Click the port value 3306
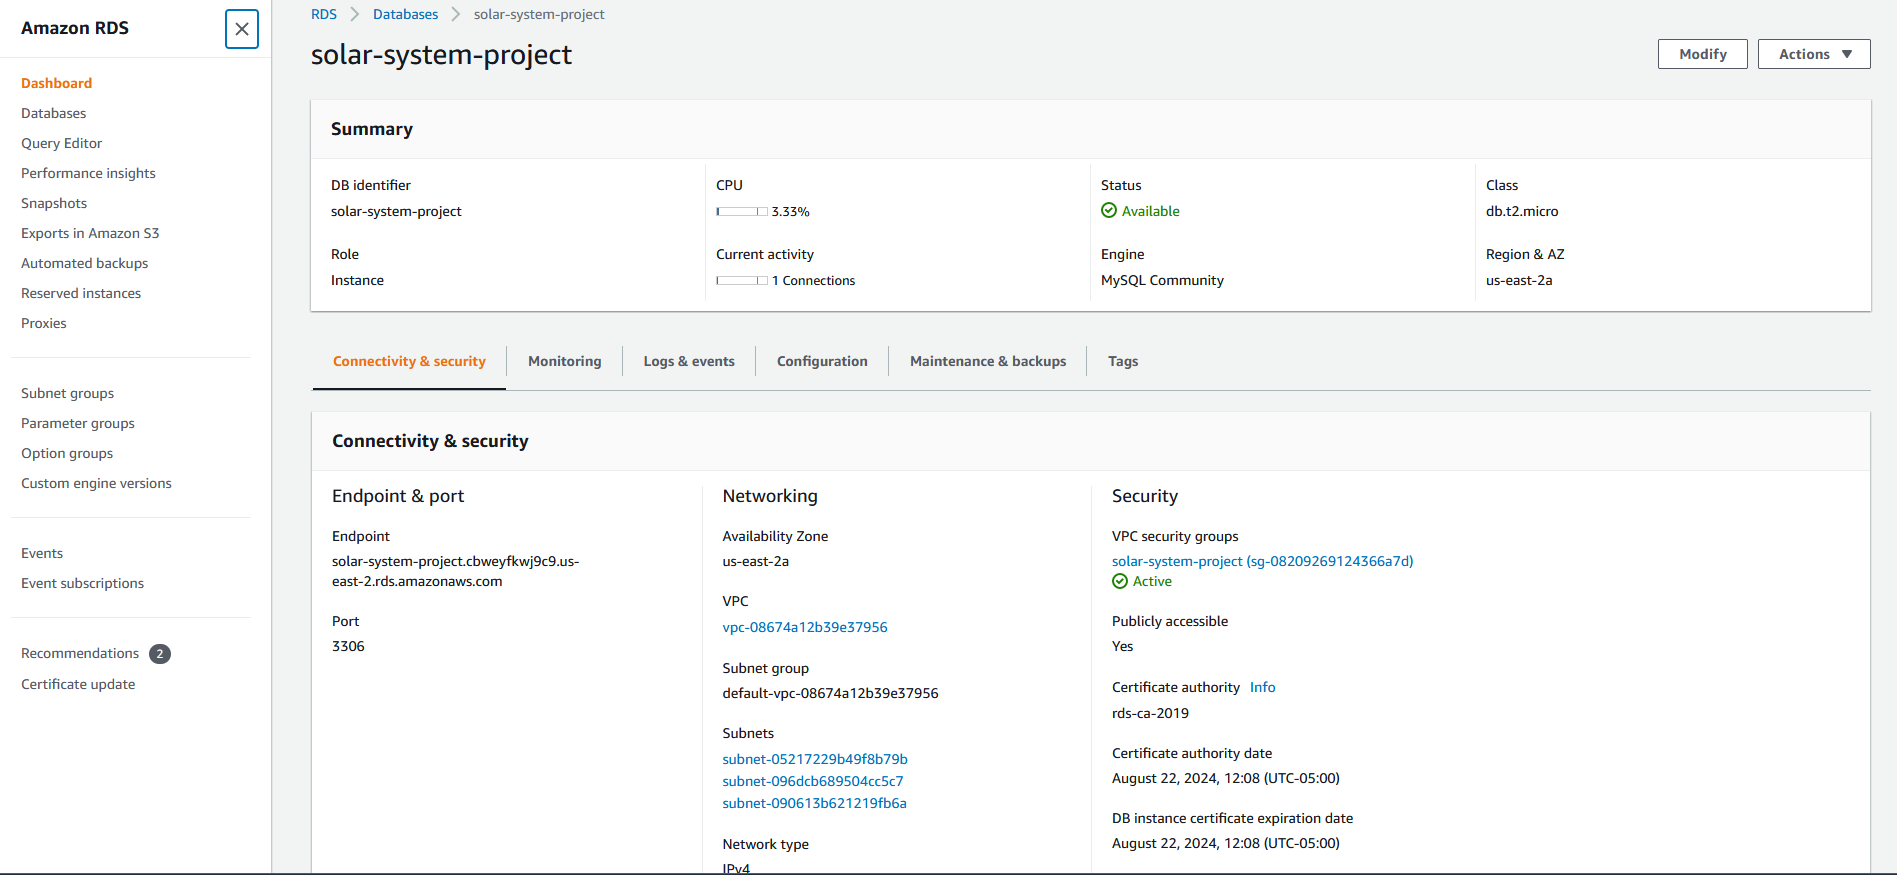Image resolution: width=1897 pixels, height=875 pixels. click(348, 646)
